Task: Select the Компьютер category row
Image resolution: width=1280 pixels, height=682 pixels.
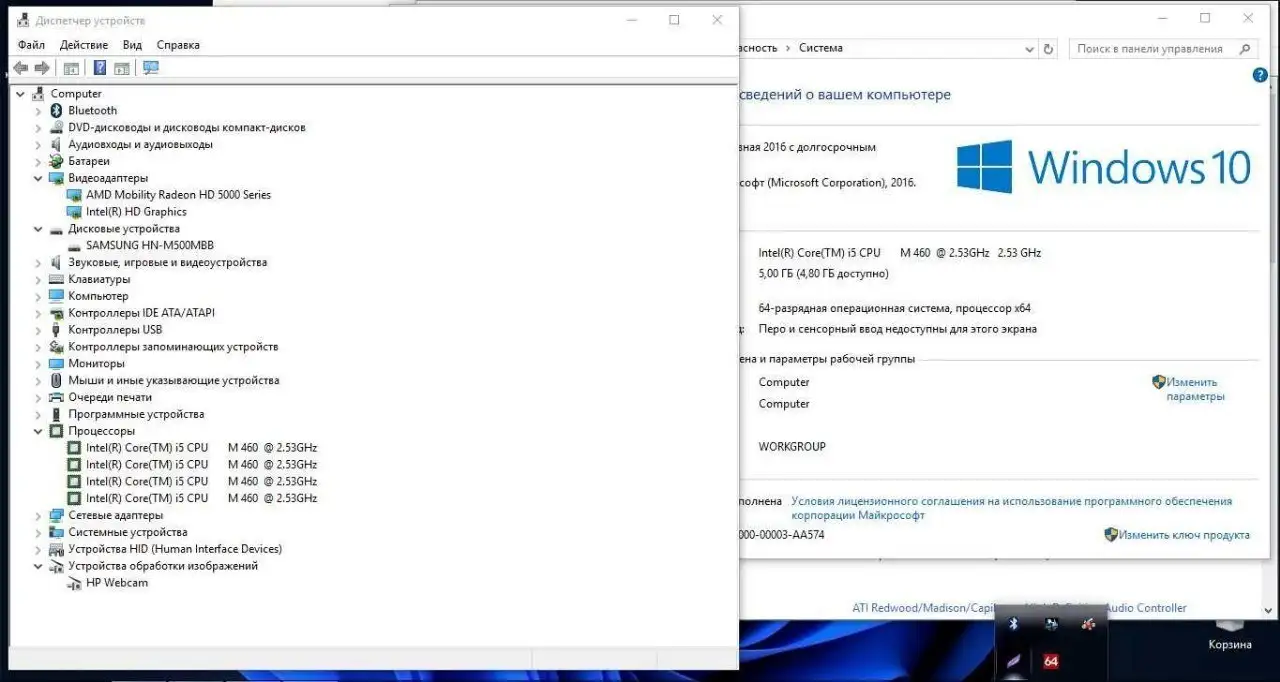Action: [x=98, y=296]
